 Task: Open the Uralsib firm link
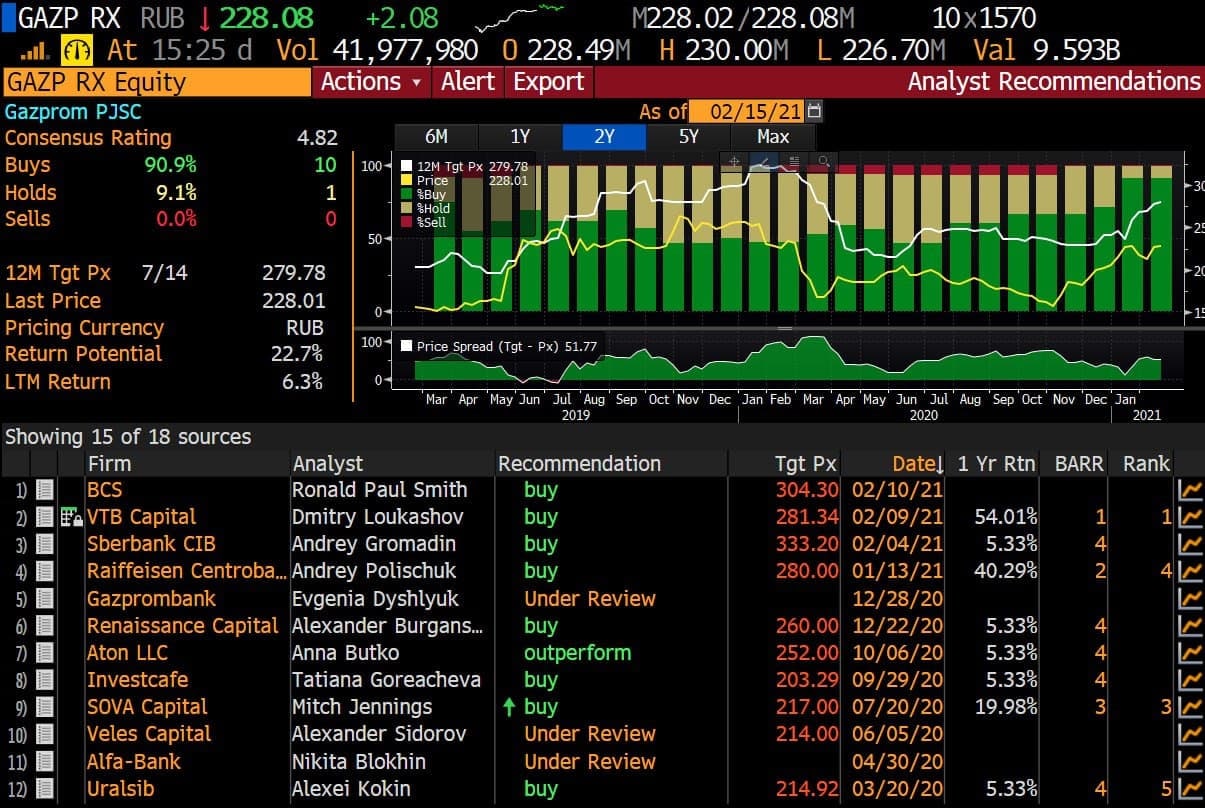121,788
